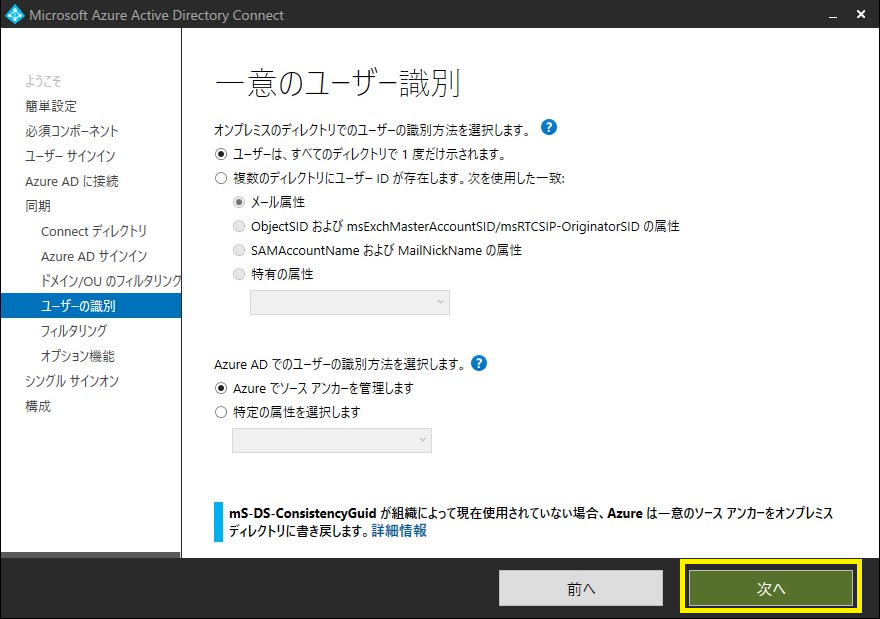Choose SAMAccountName および MailNickName radio
The width and height of the screenshot is (880, 619).
pyautogui.click(x=239, y=250)
